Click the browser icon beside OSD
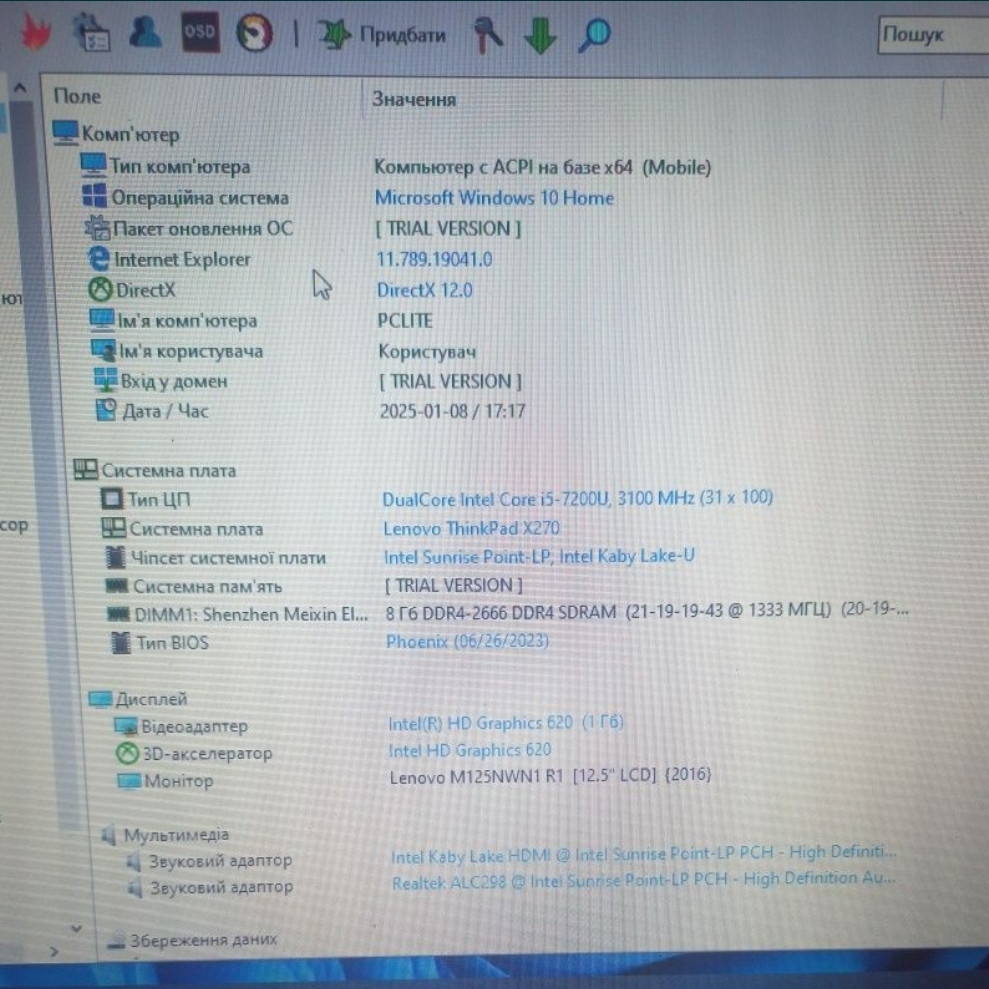 (253, 33)
